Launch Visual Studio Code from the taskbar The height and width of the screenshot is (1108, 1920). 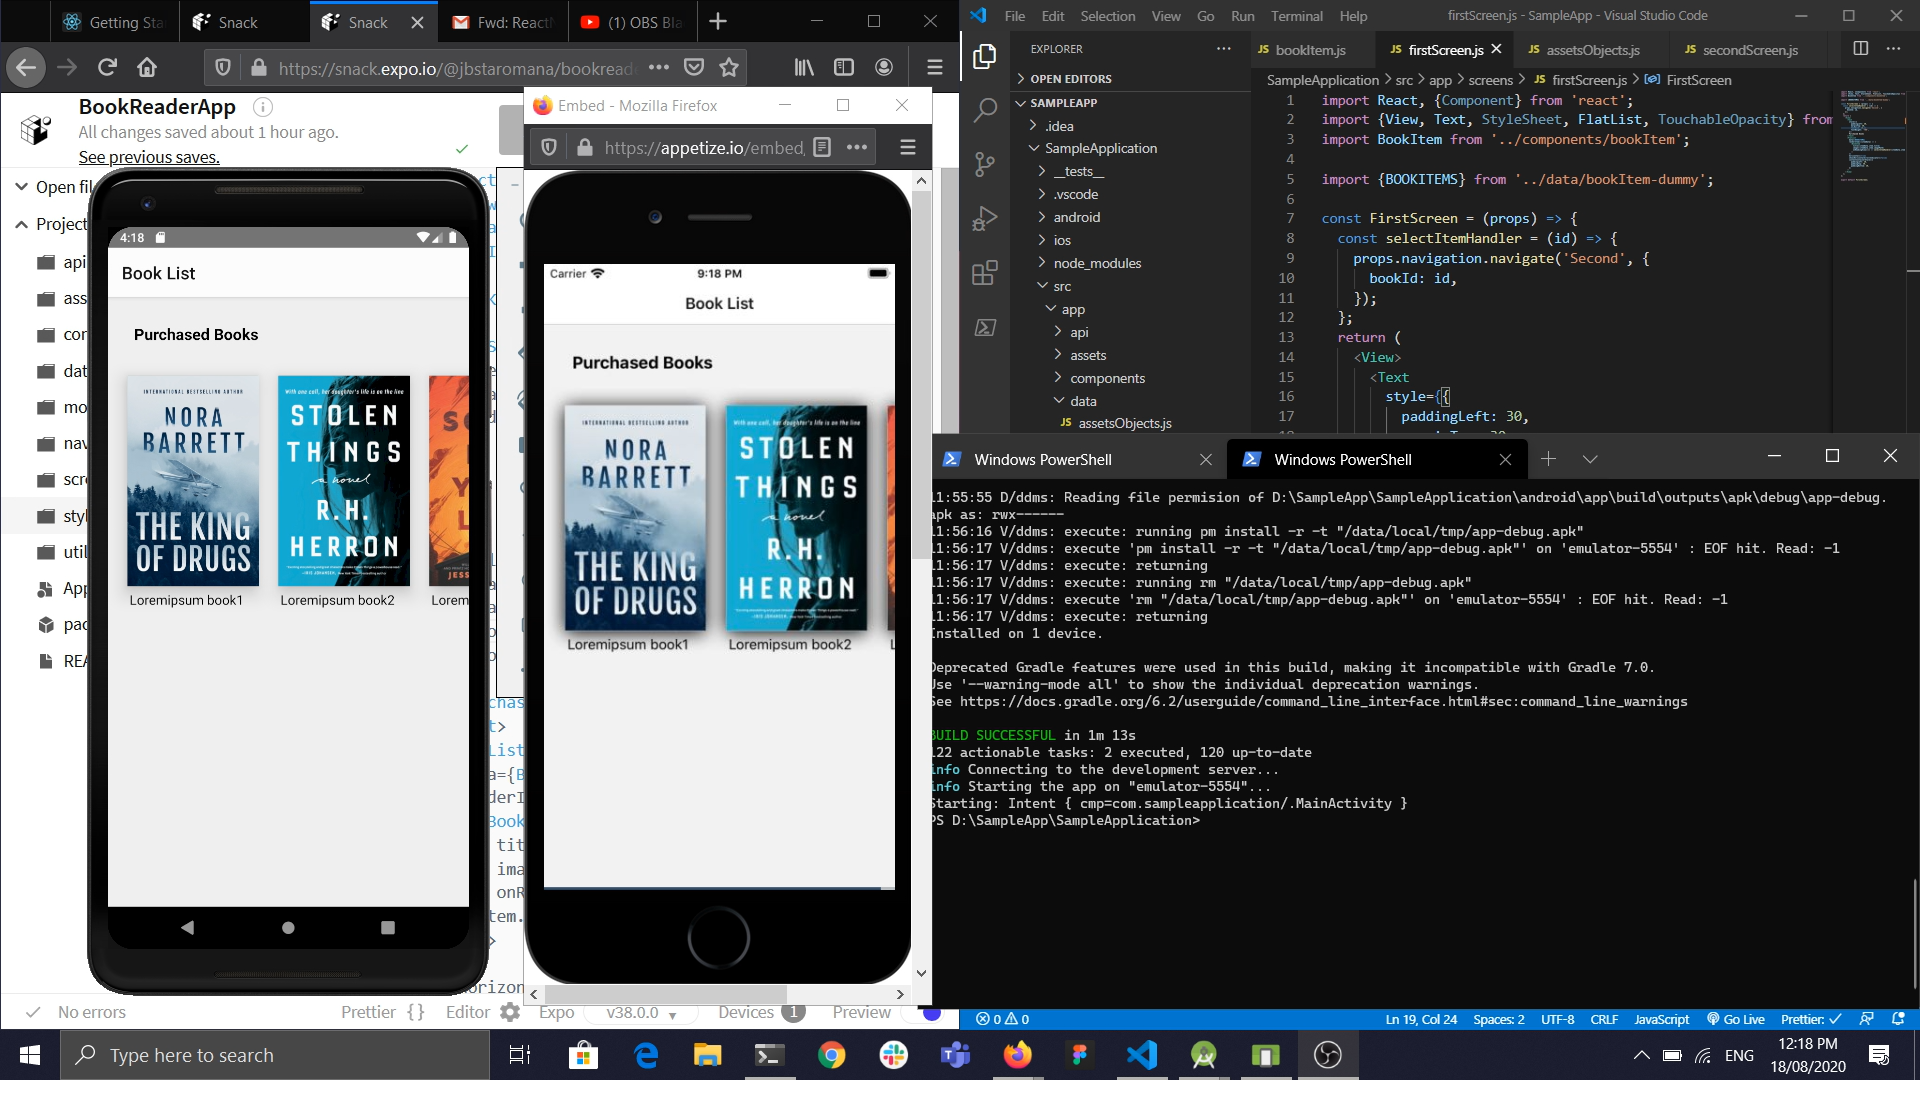point(1141,1055)
